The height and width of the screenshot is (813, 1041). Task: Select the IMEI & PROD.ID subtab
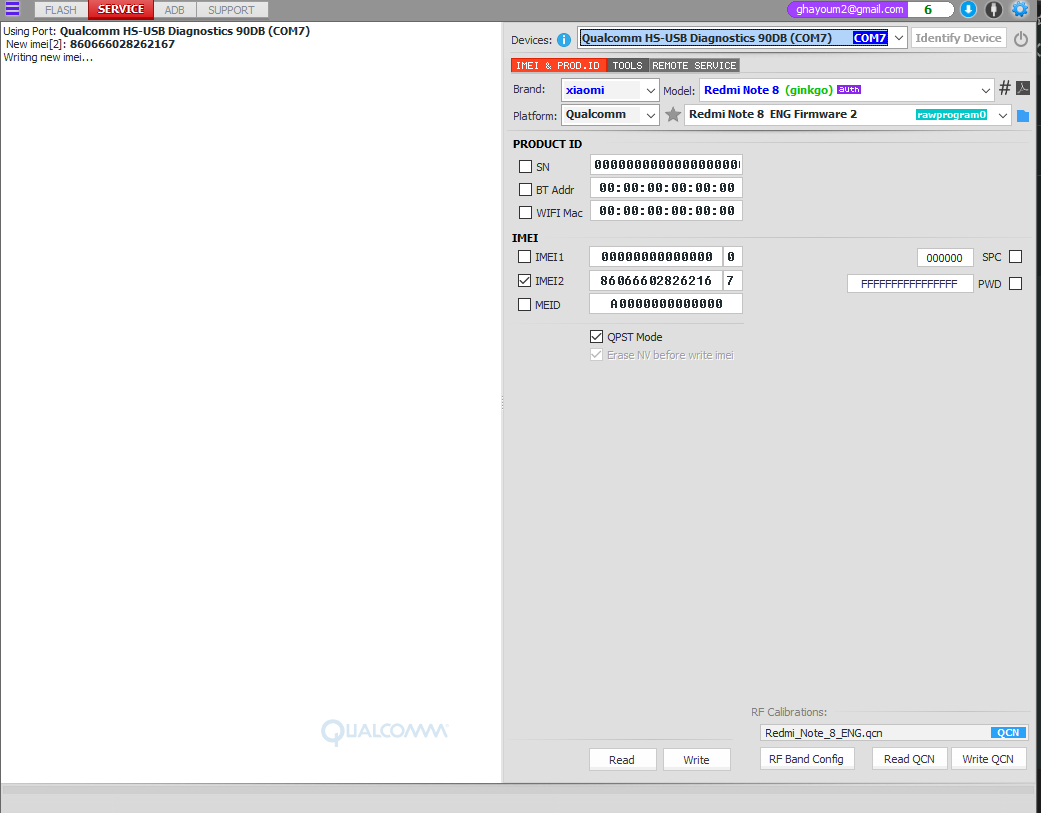[x=558, y=65]
